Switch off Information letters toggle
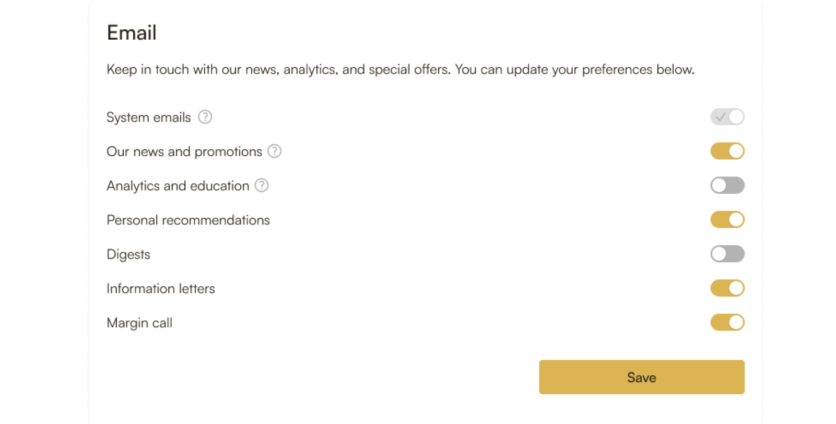 pyautogui.click(x=727, y=288)
